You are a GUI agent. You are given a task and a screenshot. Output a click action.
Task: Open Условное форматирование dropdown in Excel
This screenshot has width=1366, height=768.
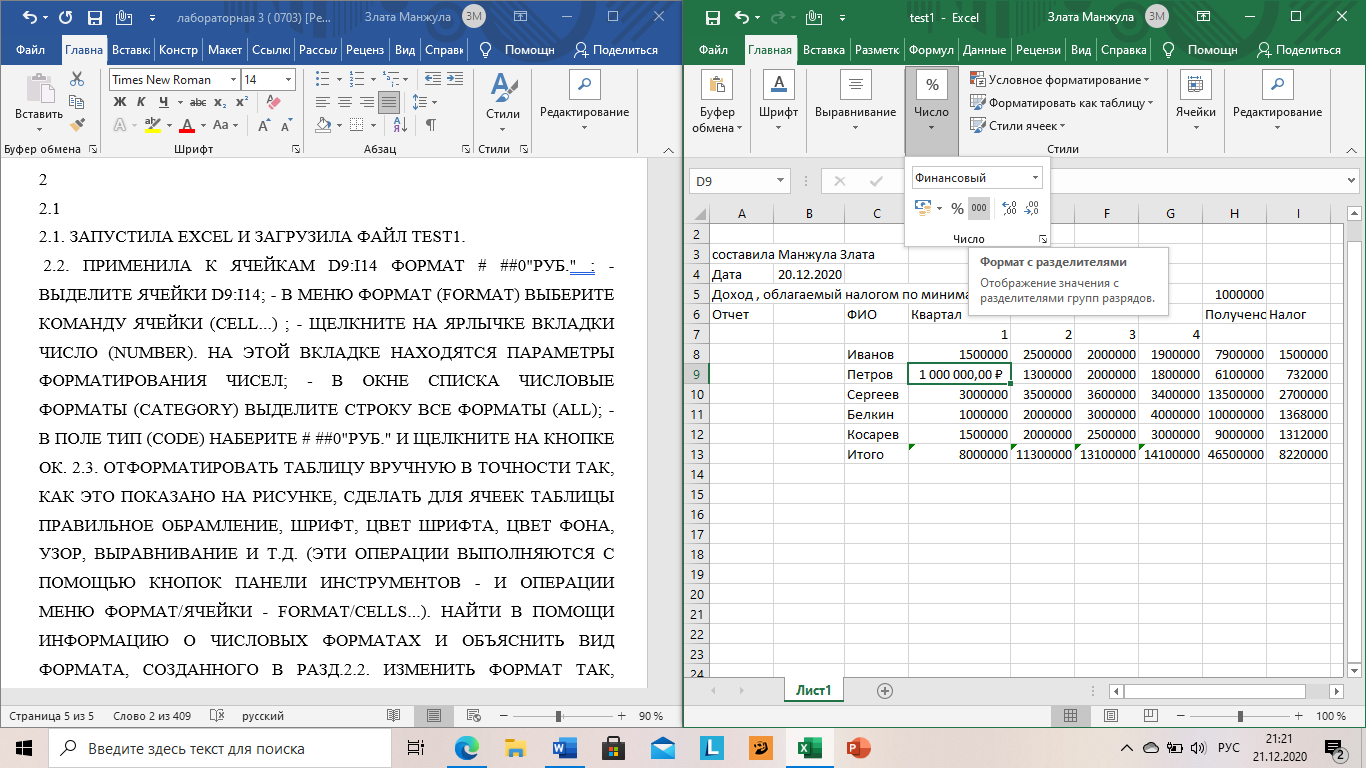pos(1060,80)
